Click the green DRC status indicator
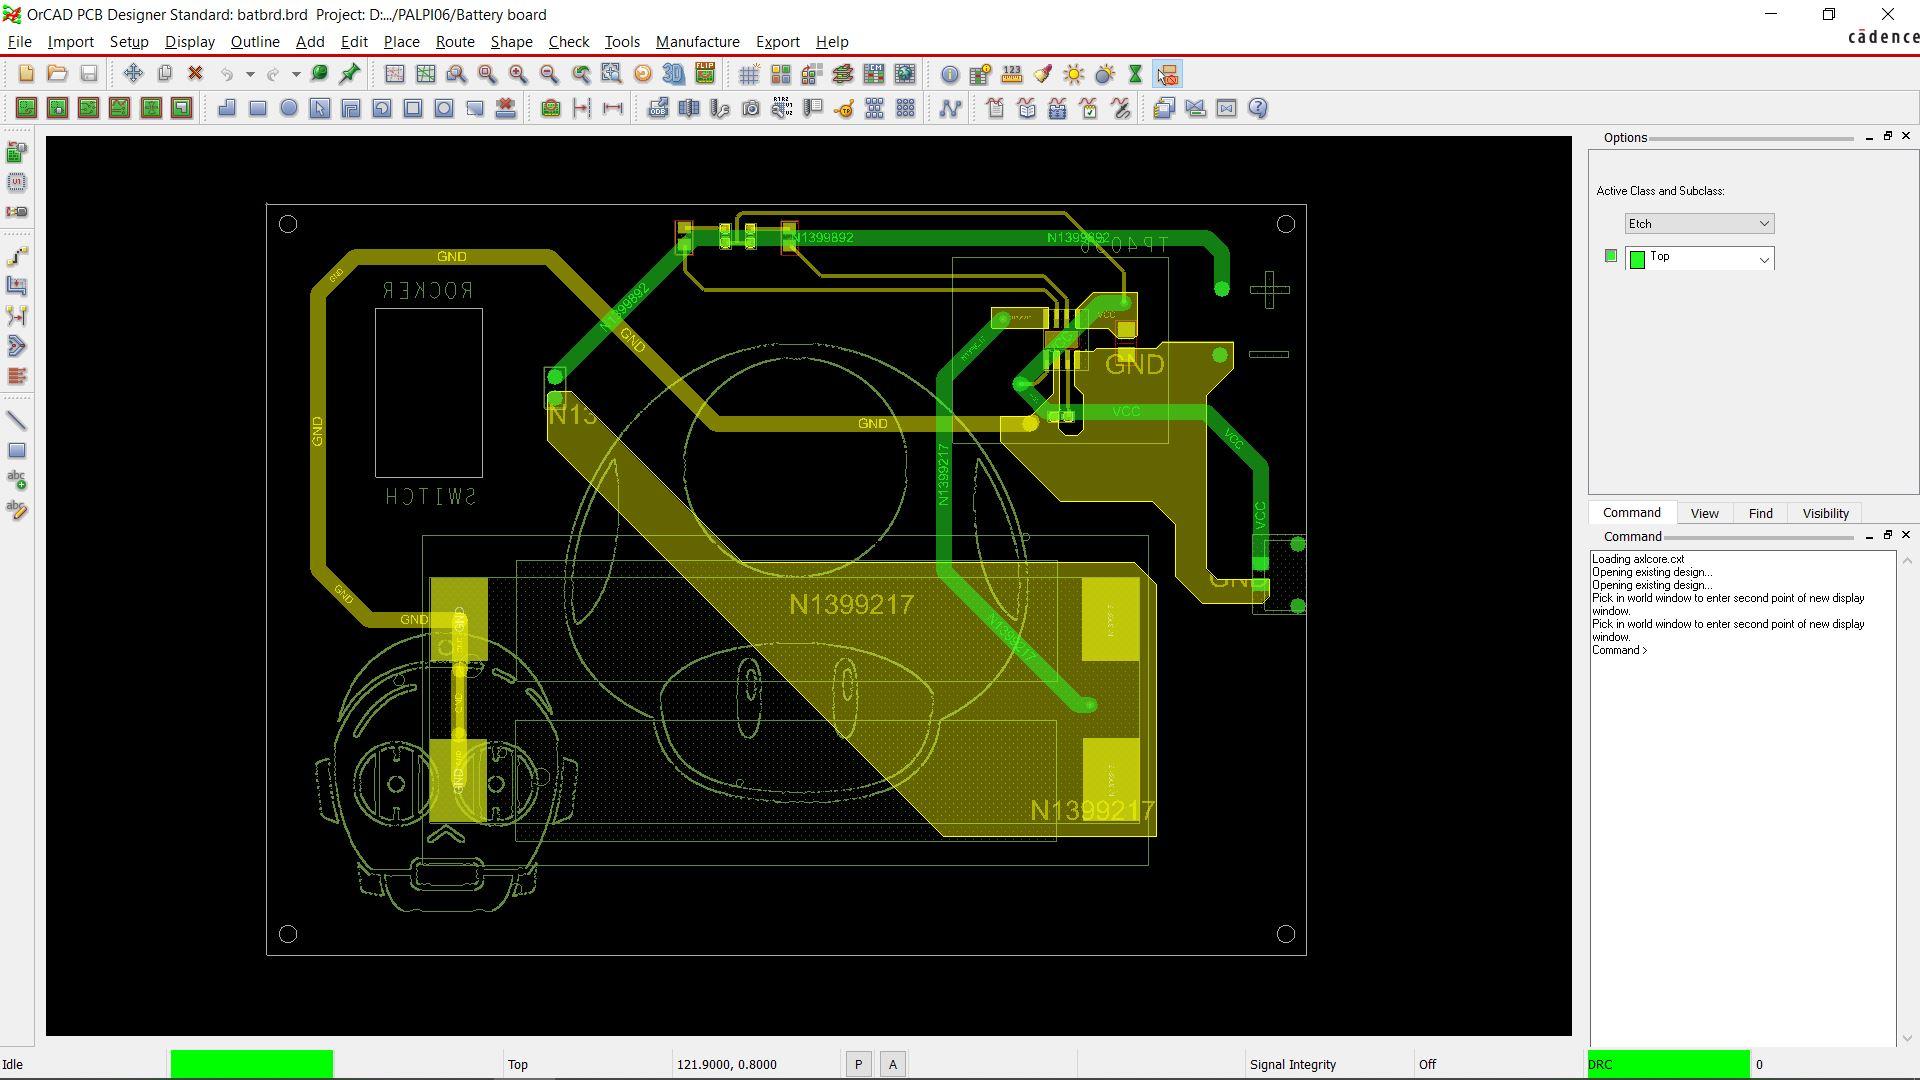1920x1080 pixels. click(x=1668, y=1065)
